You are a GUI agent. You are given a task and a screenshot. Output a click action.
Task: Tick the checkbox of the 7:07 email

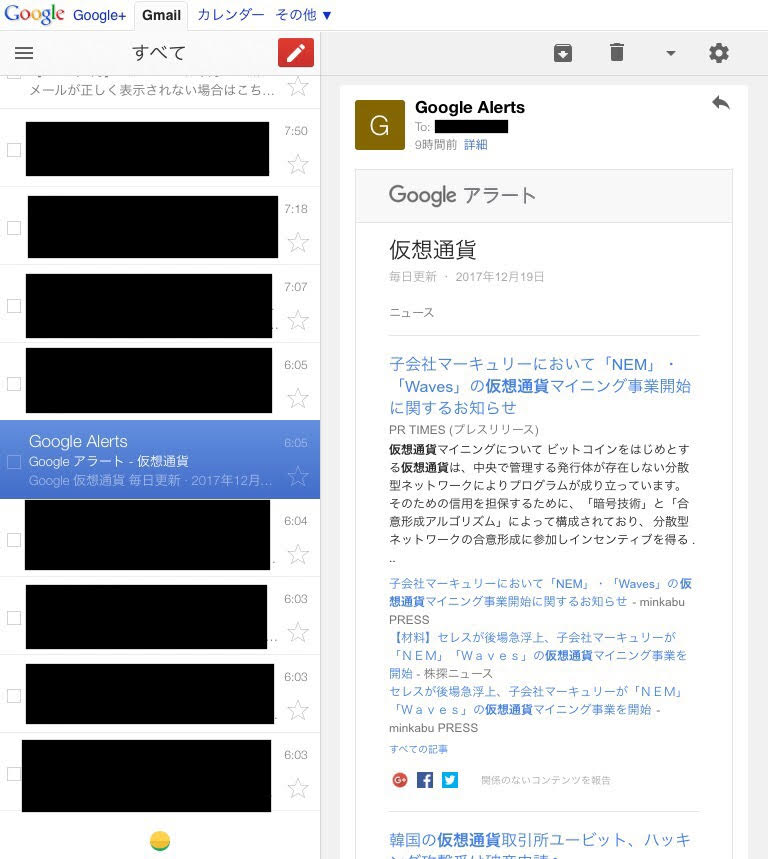click(x=14, y=306)
